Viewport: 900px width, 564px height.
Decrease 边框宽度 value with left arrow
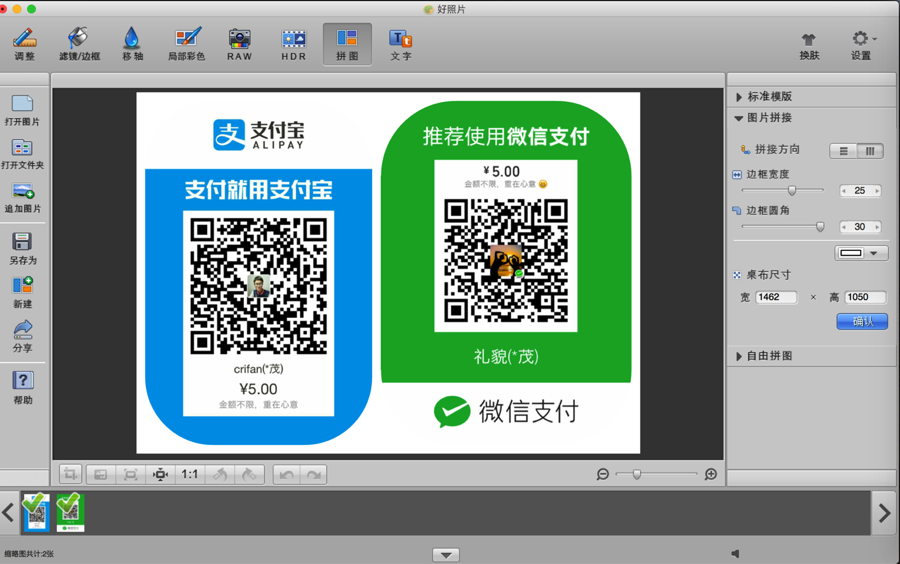[x=844, y=190]
